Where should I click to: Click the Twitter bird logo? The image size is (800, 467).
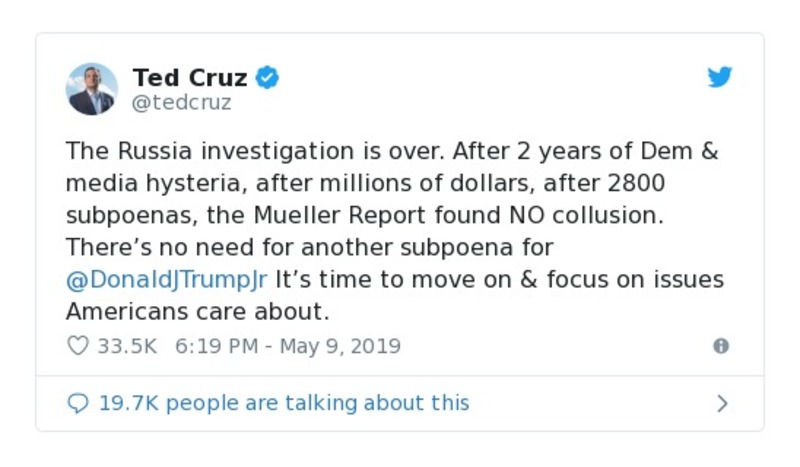pos(720,78)
